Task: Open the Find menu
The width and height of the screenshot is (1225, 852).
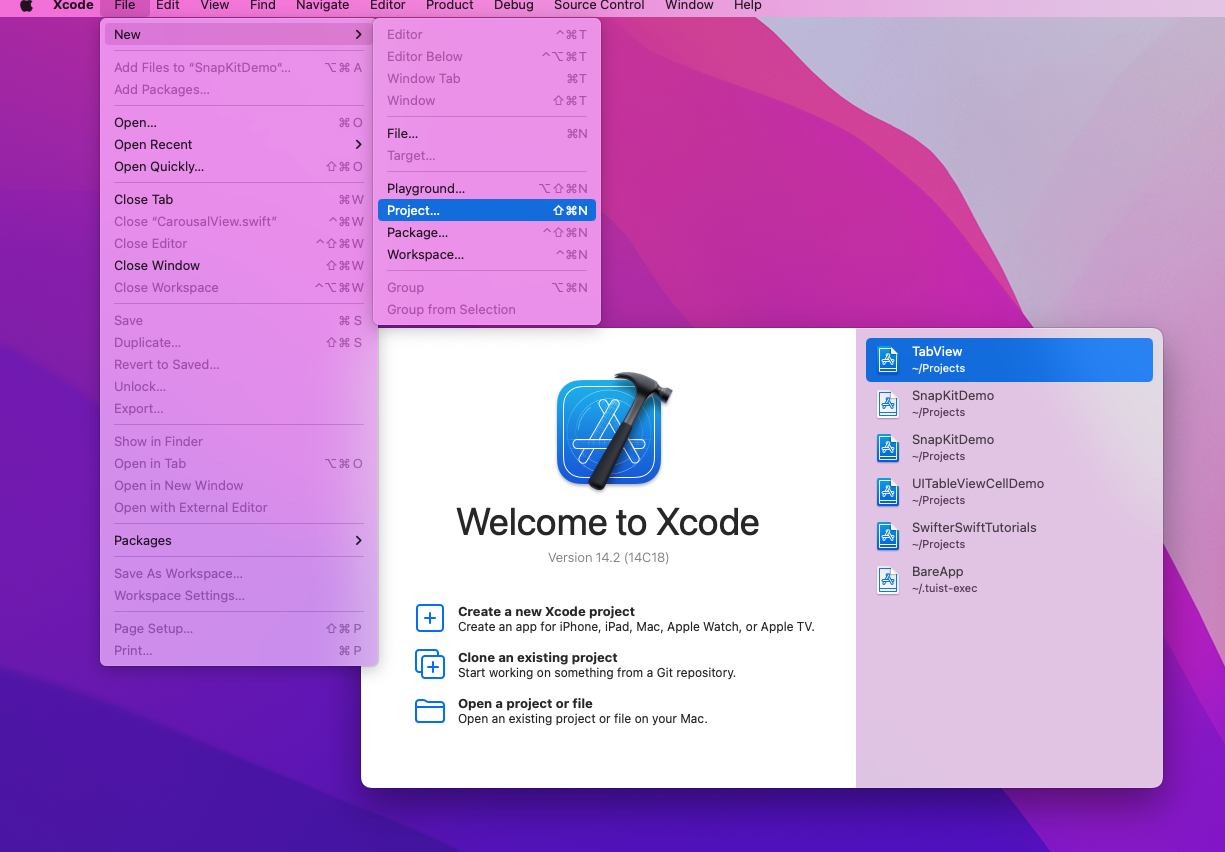Action: click(x=263, y=5)
